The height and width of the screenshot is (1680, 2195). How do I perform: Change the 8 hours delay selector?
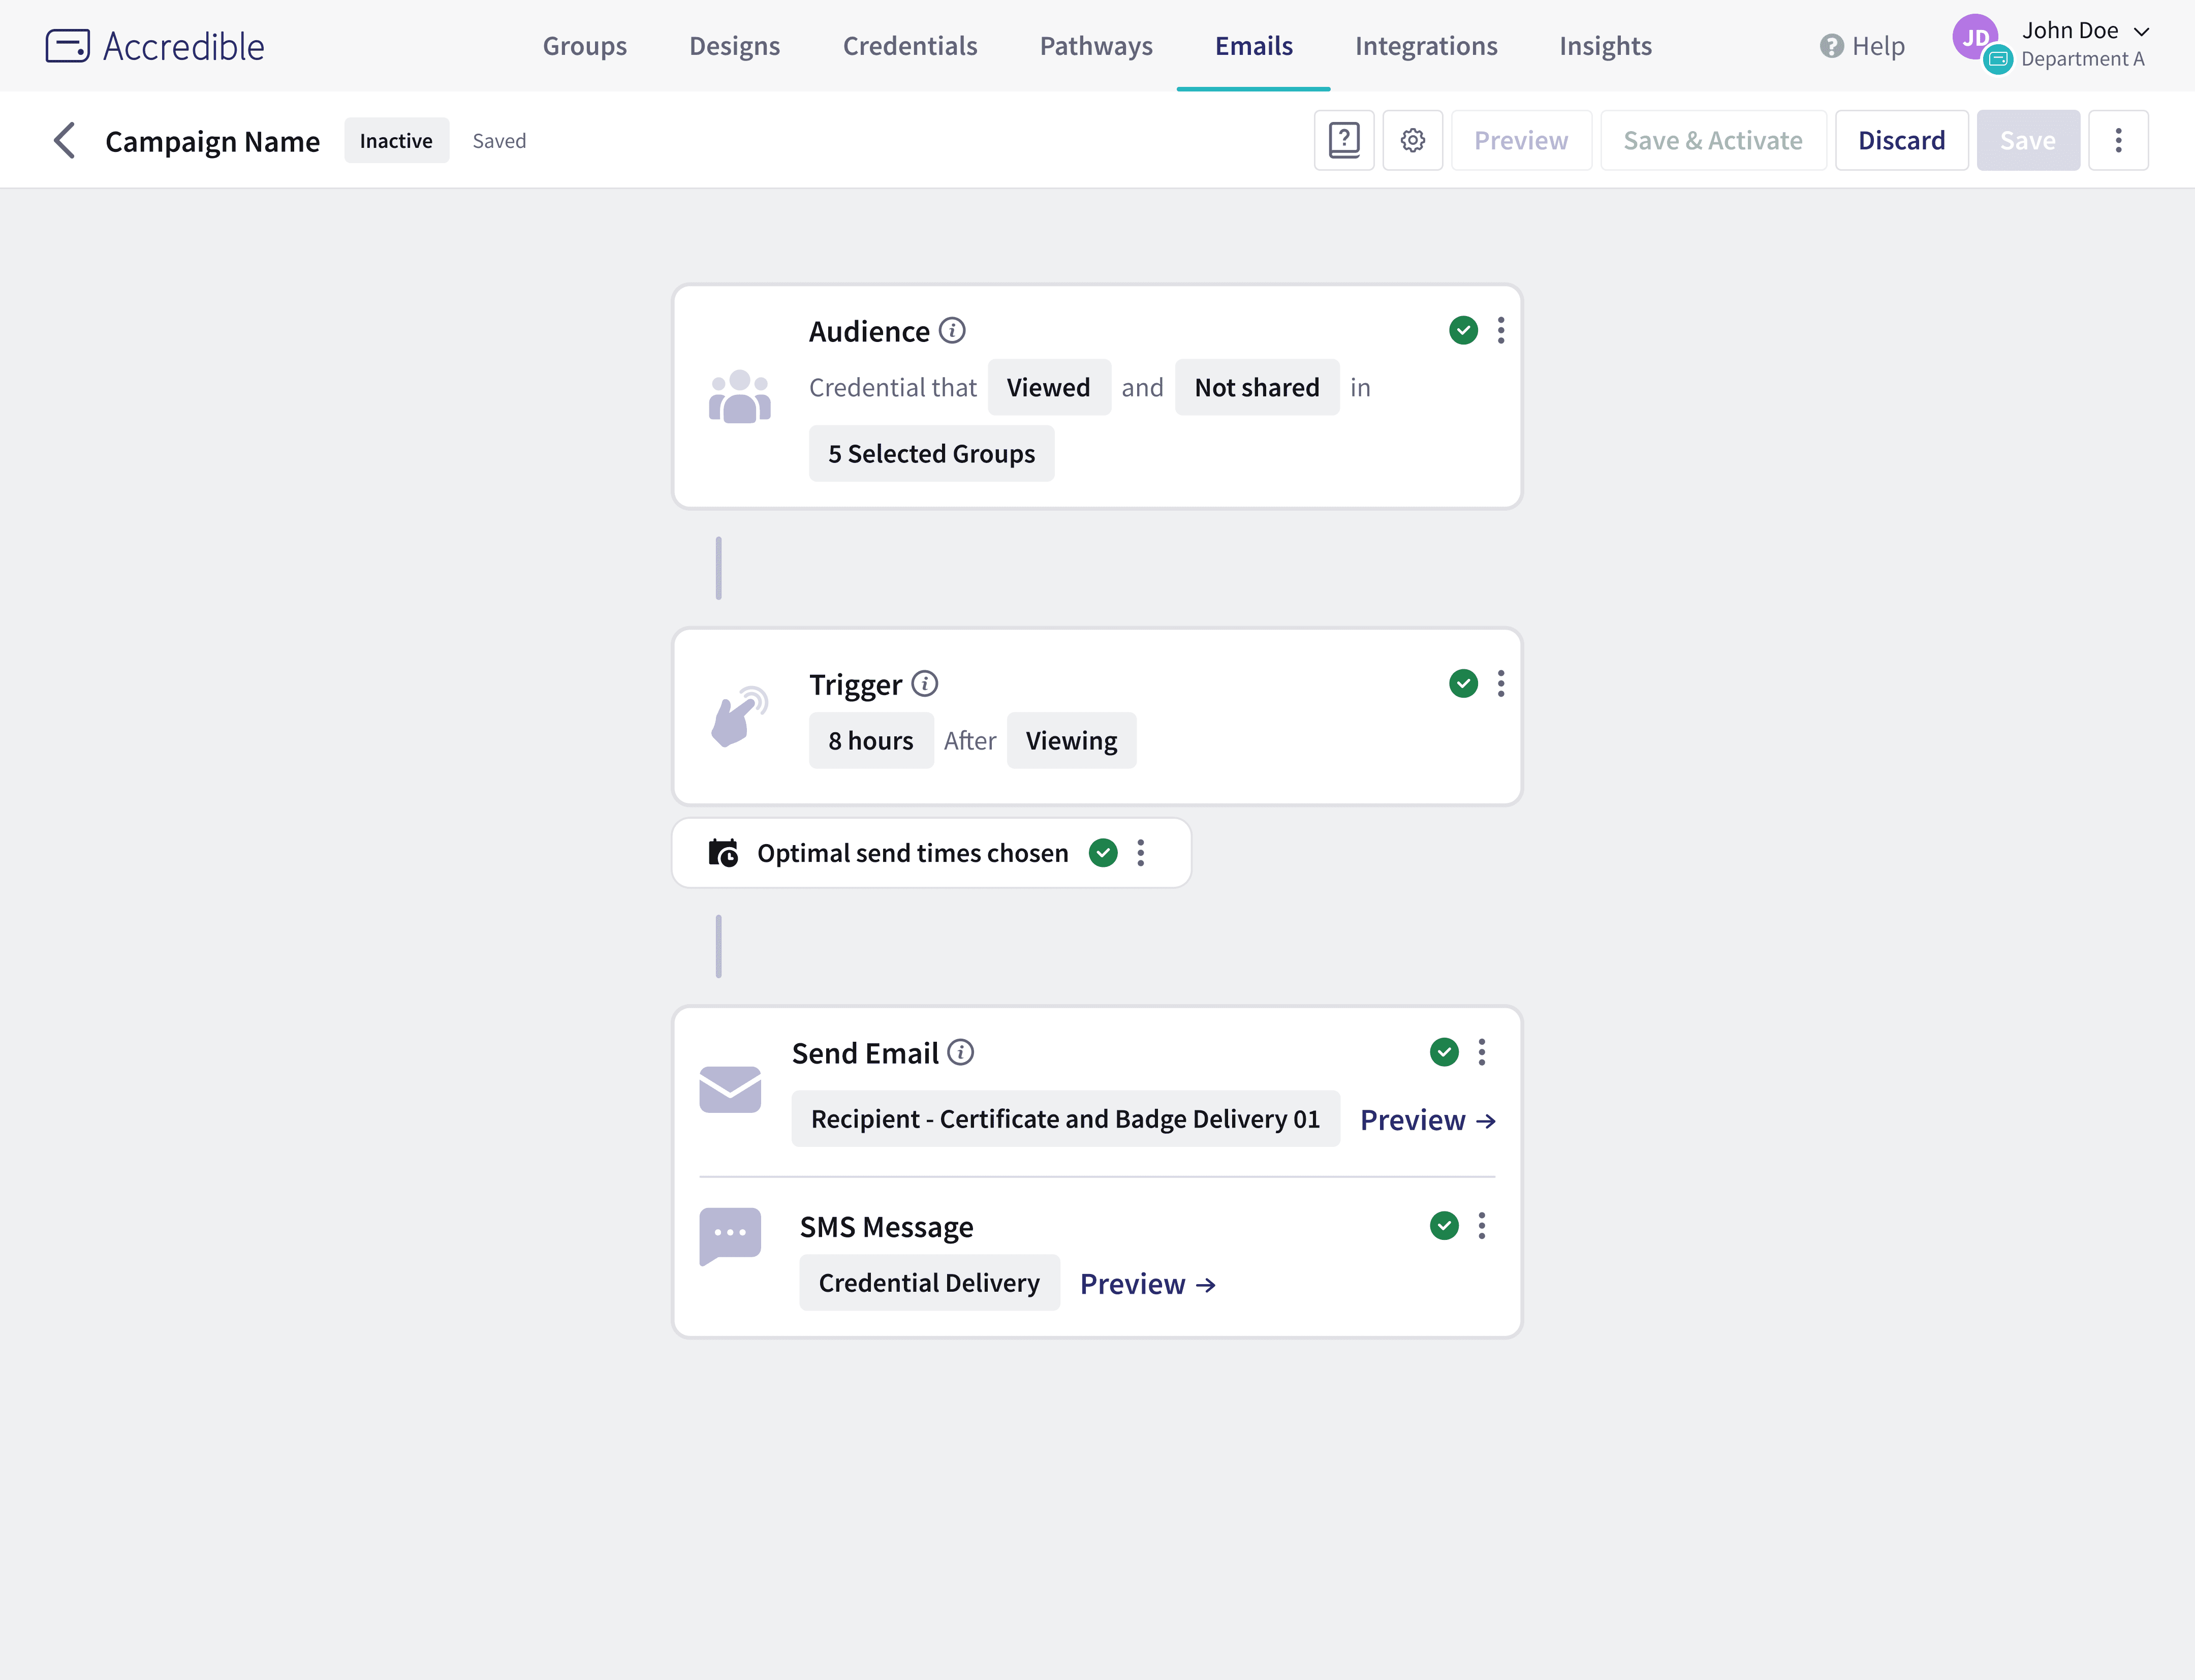pyautogui.click(x=870, y=740)
